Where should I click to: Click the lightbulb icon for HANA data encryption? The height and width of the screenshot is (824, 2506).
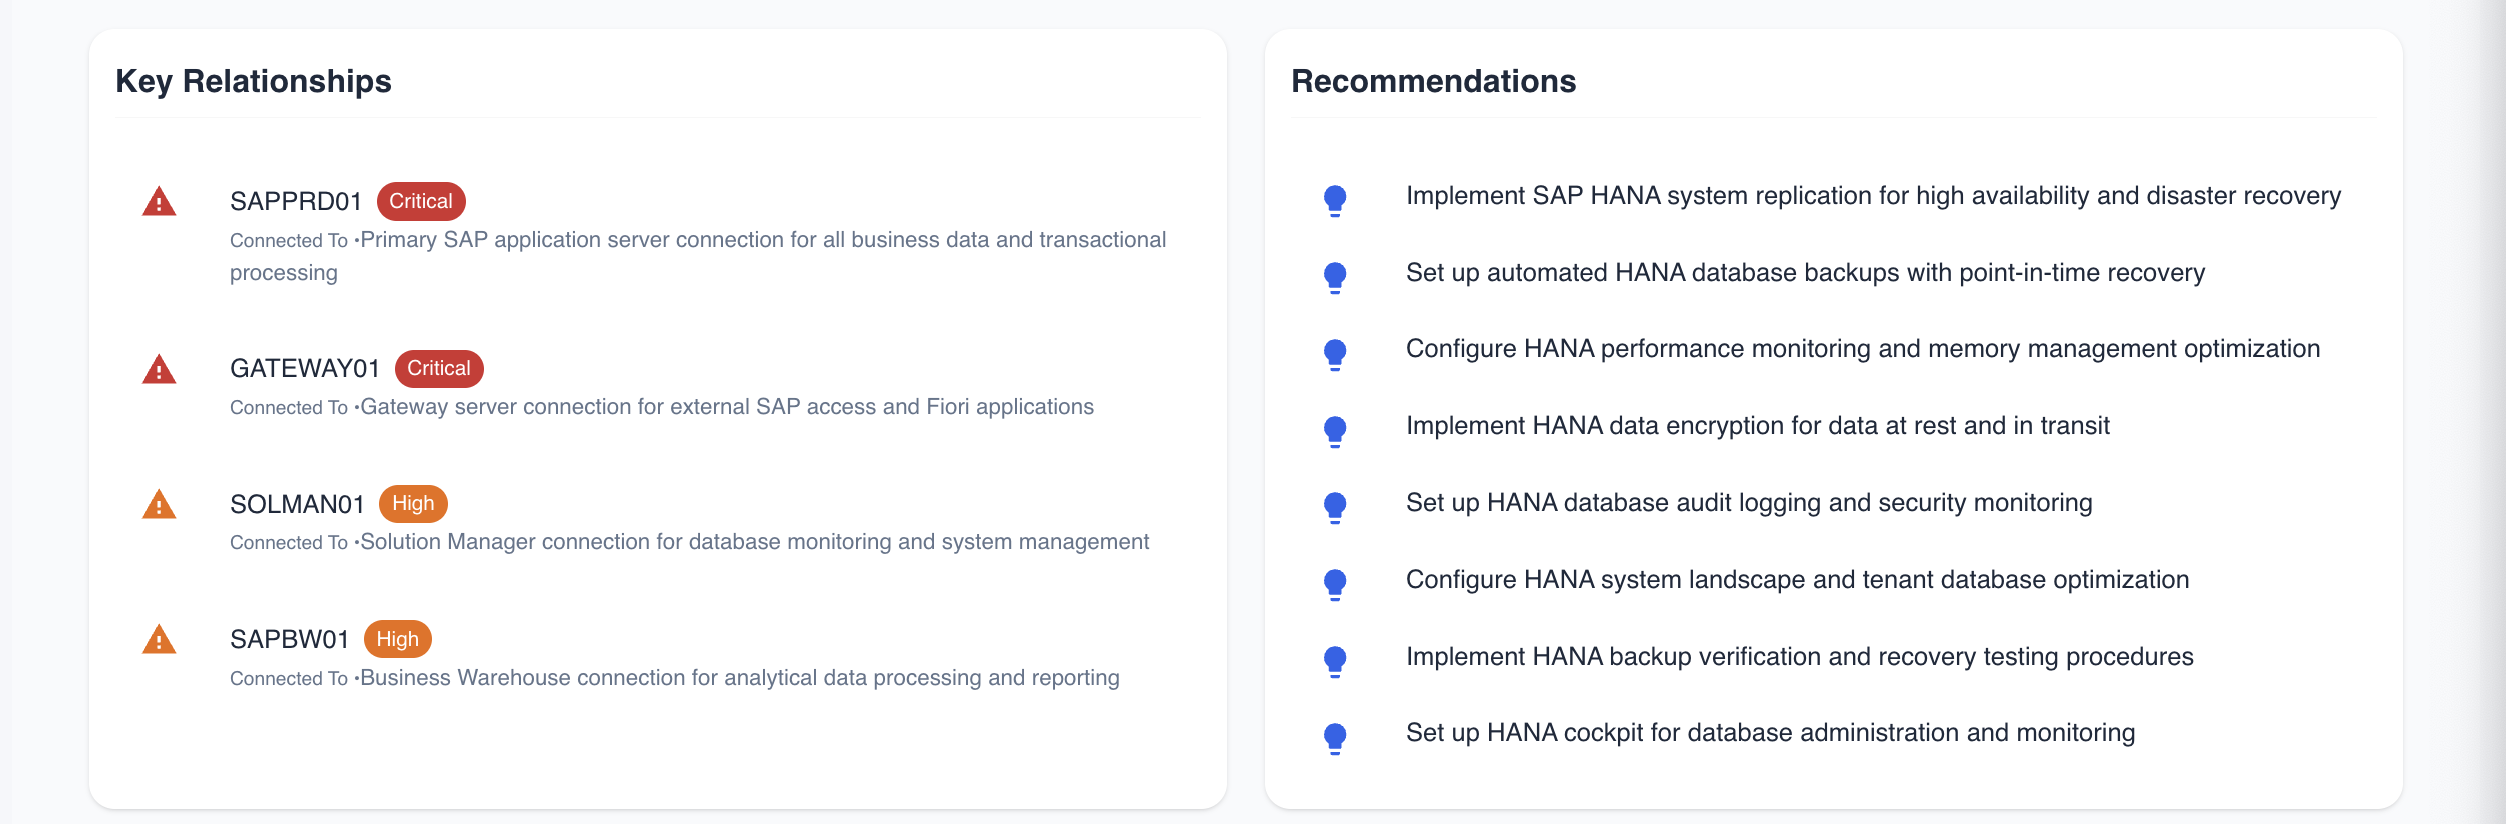[x=1335, y=431]
